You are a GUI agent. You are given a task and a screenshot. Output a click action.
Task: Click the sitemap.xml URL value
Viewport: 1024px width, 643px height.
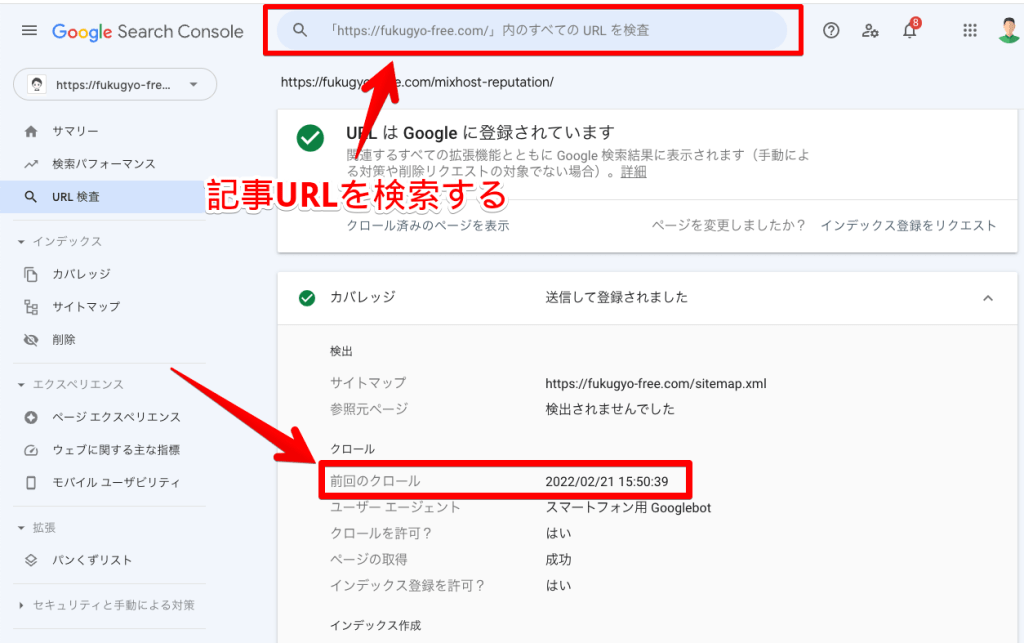click(x=656, y=384)
